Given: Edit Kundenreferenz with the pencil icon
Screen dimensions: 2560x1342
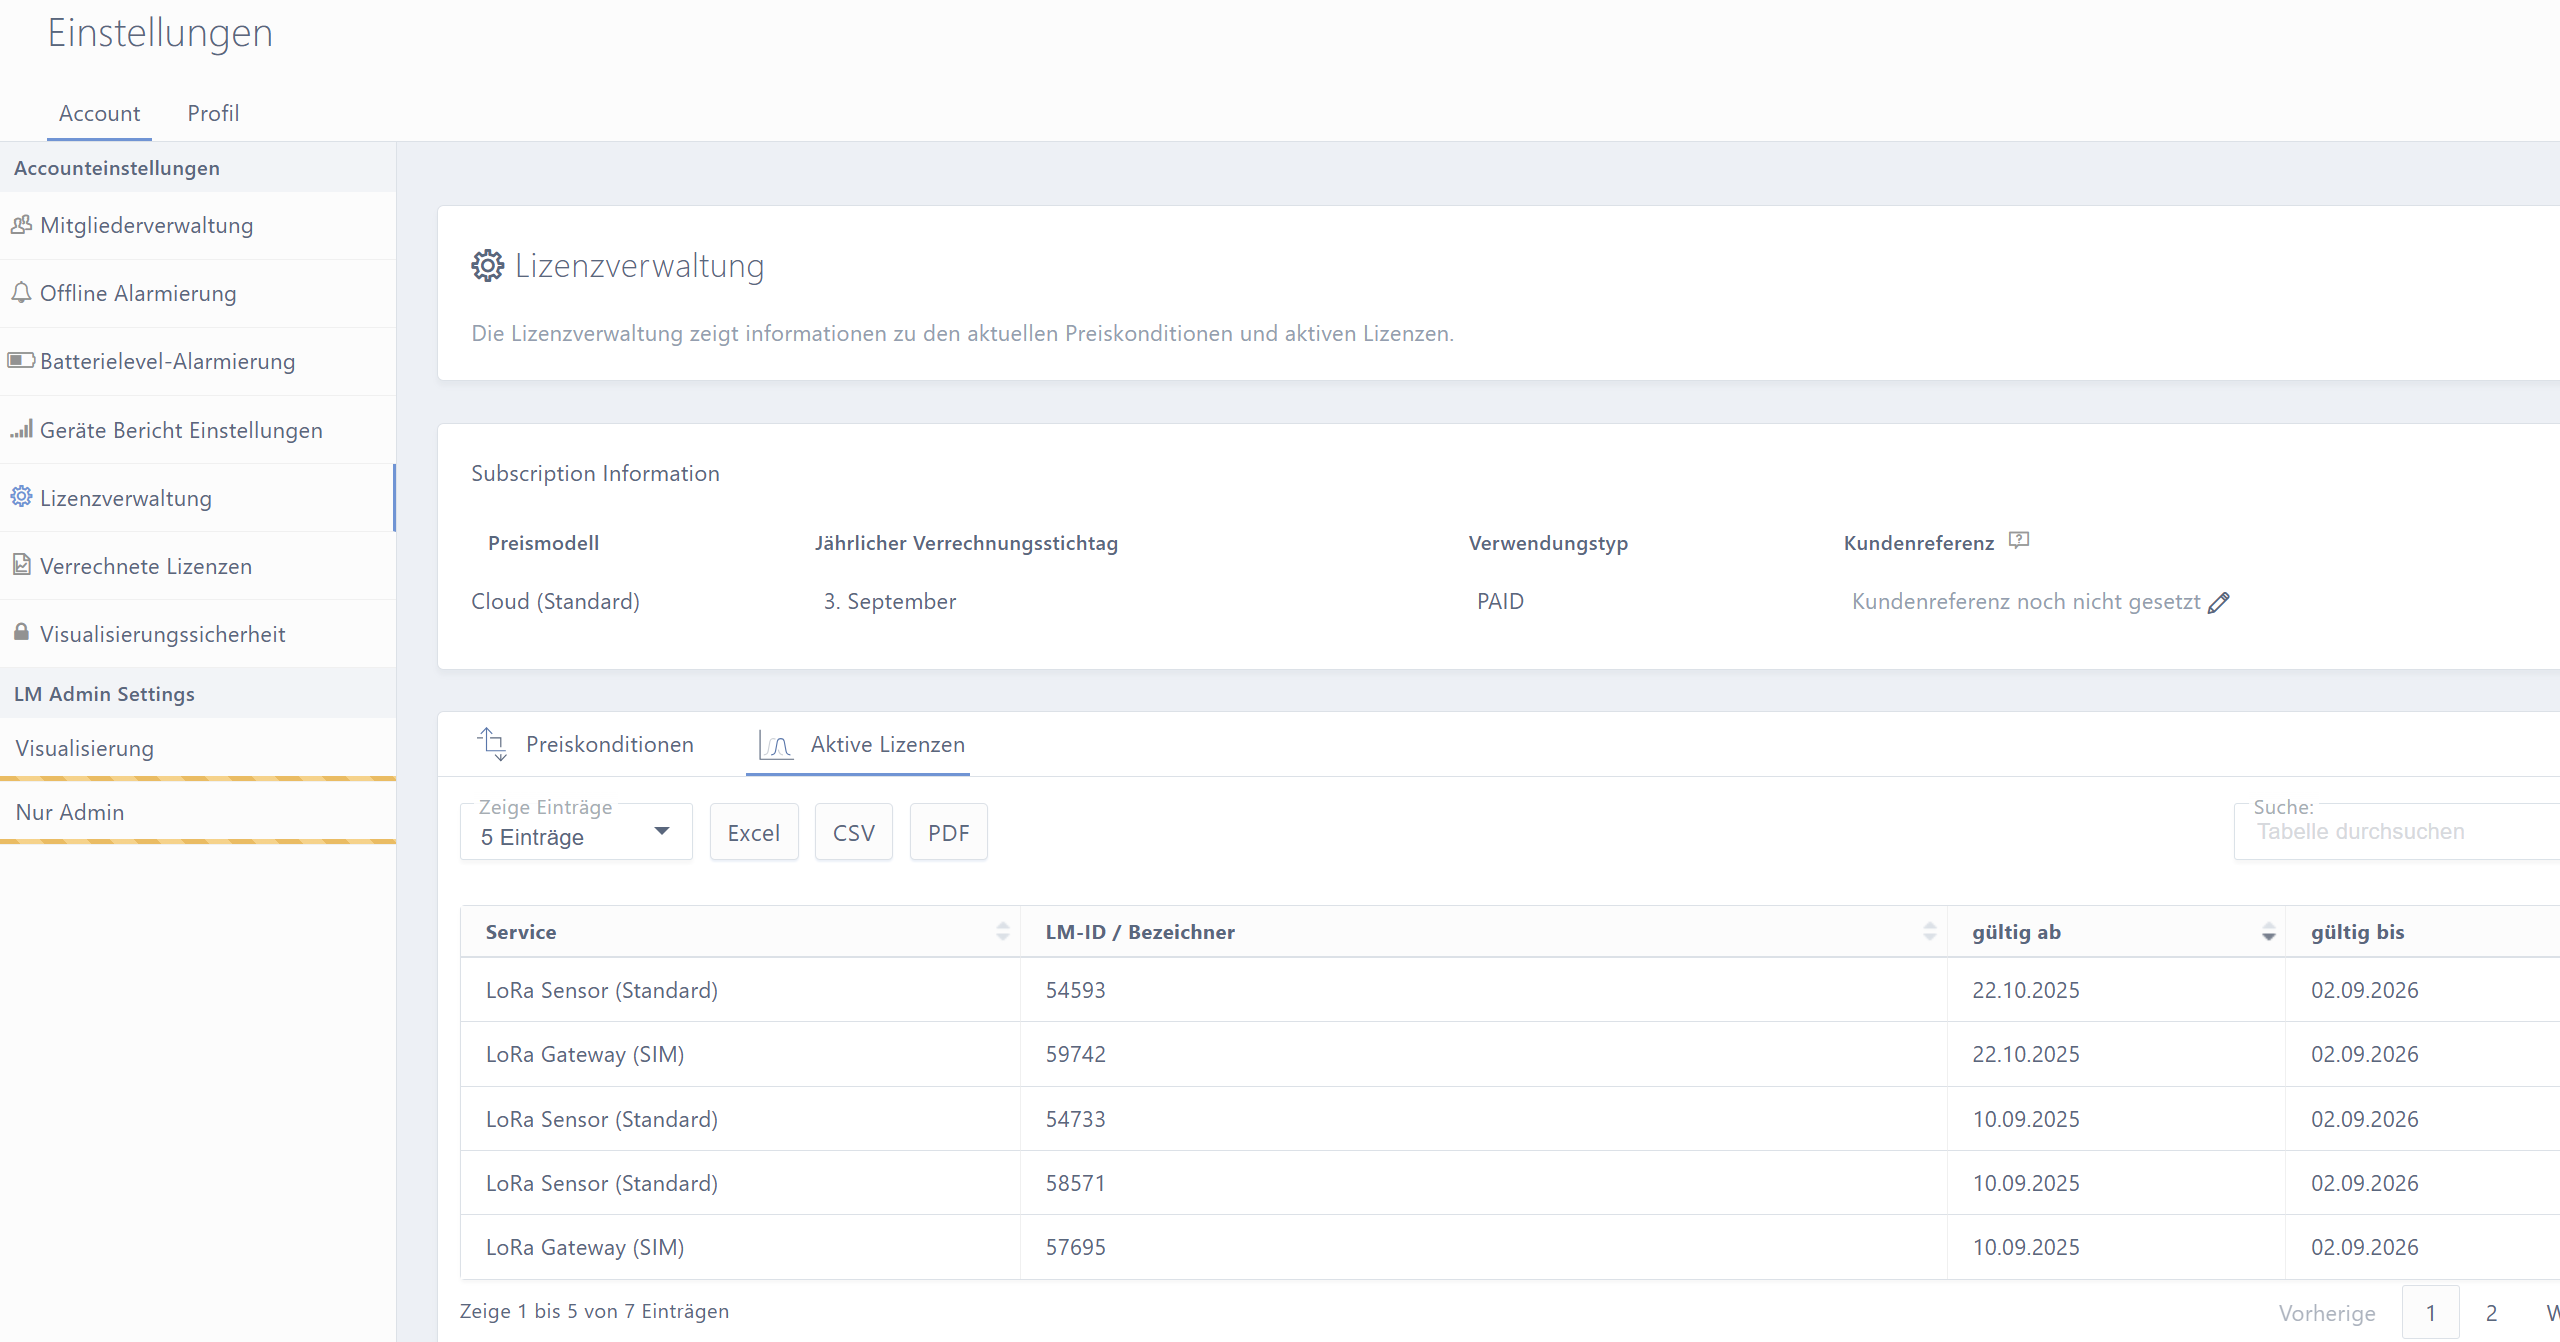Looking at the screenshot, I should [x=2218, y=602].
